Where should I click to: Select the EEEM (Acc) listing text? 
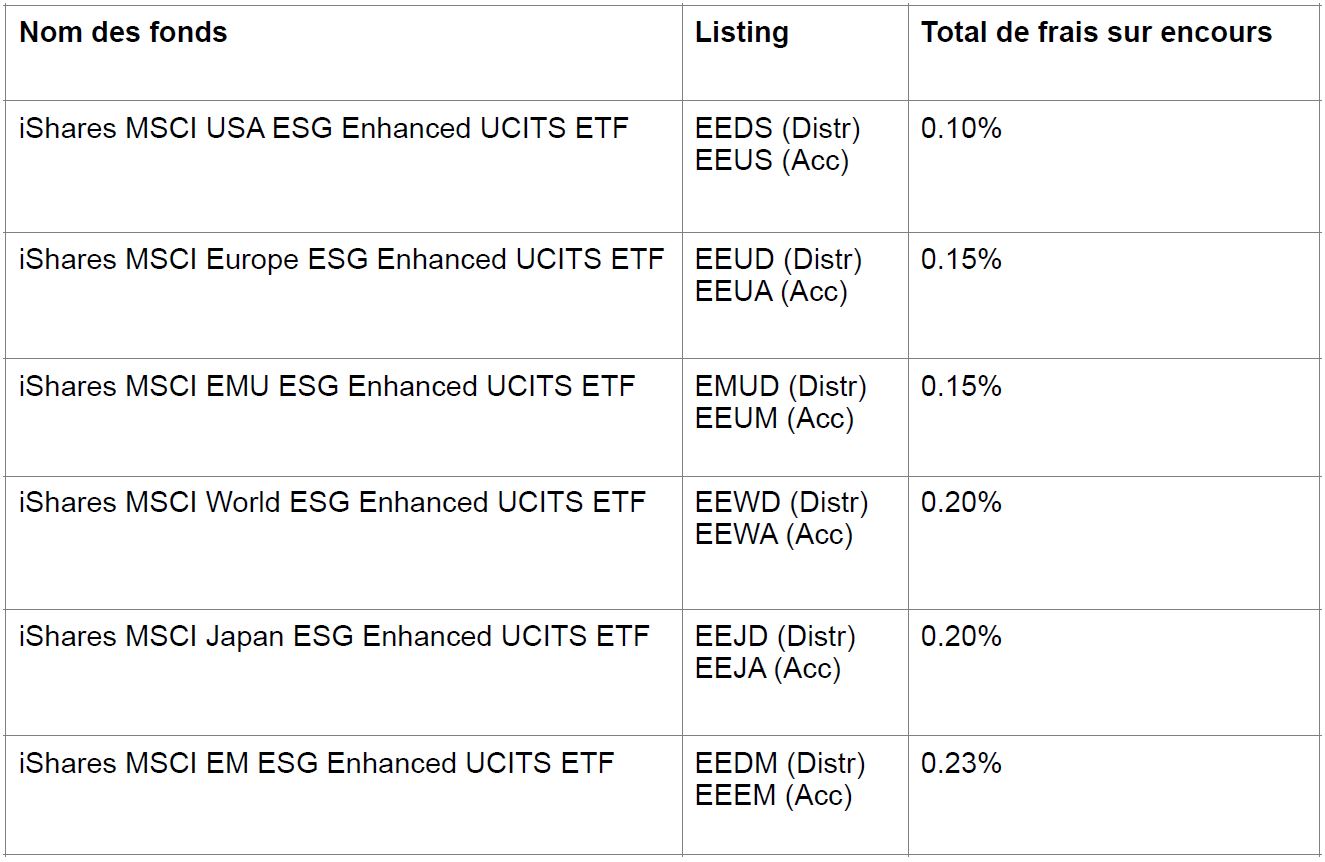tap(773, 795)
